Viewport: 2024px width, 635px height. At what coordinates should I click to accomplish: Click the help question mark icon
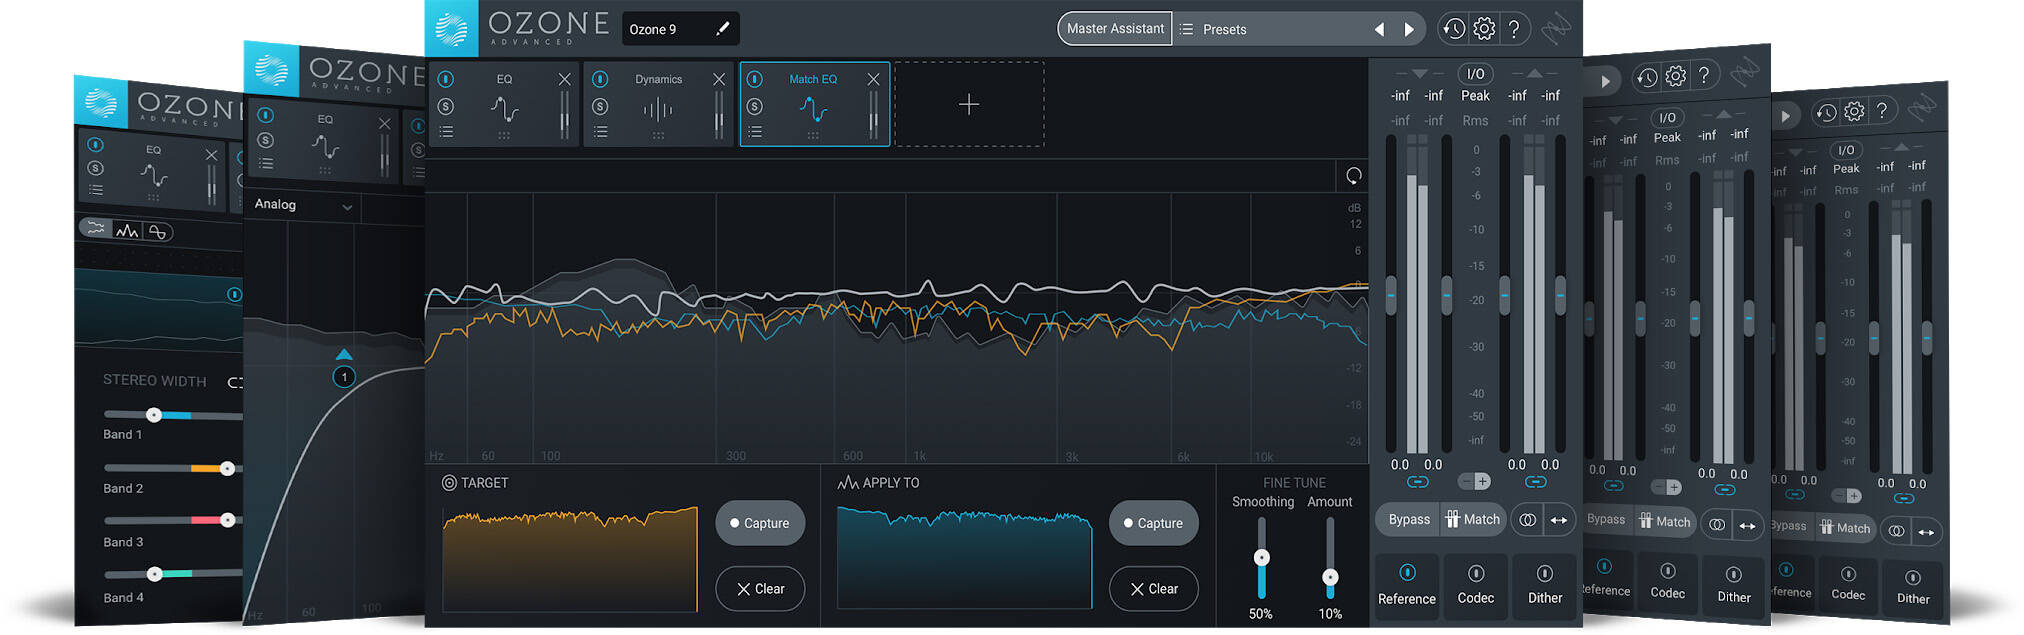click(1514, 29)
